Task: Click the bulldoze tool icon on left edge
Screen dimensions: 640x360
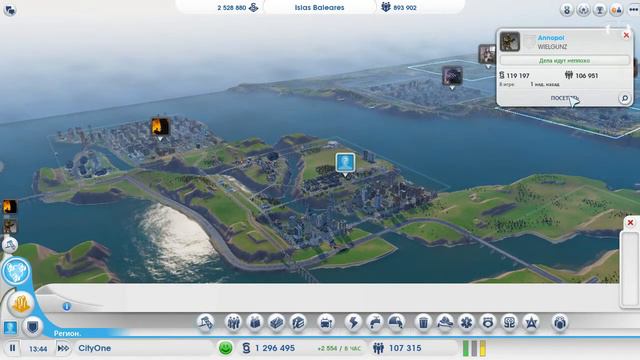Action: point(10,245)
